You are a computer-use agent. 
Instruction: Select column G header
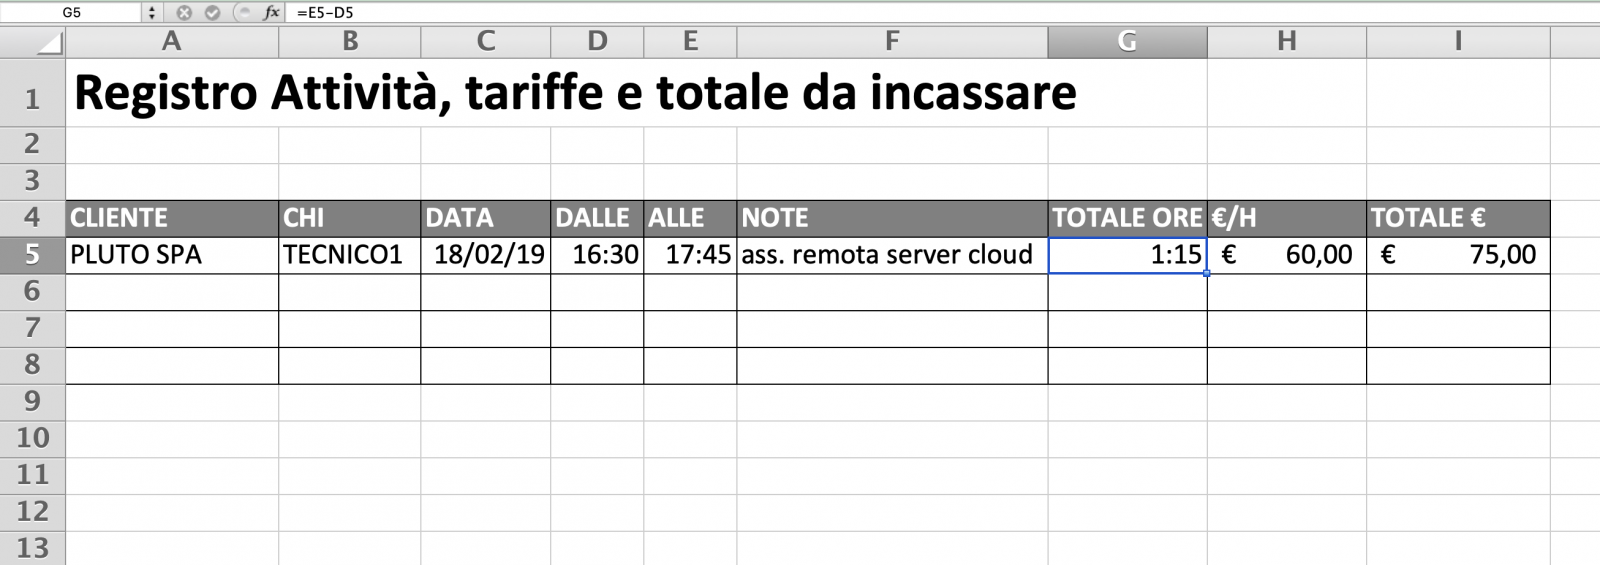pyautogui.click(x=1127, y=42)
